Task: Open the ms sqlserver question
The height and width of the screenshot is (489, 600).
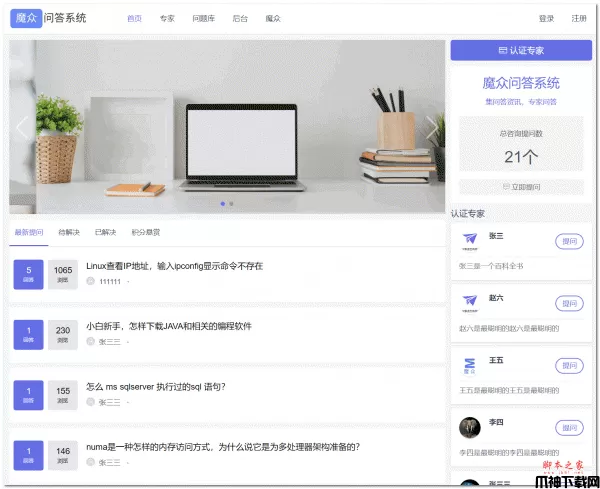Action: pos(155,386)
